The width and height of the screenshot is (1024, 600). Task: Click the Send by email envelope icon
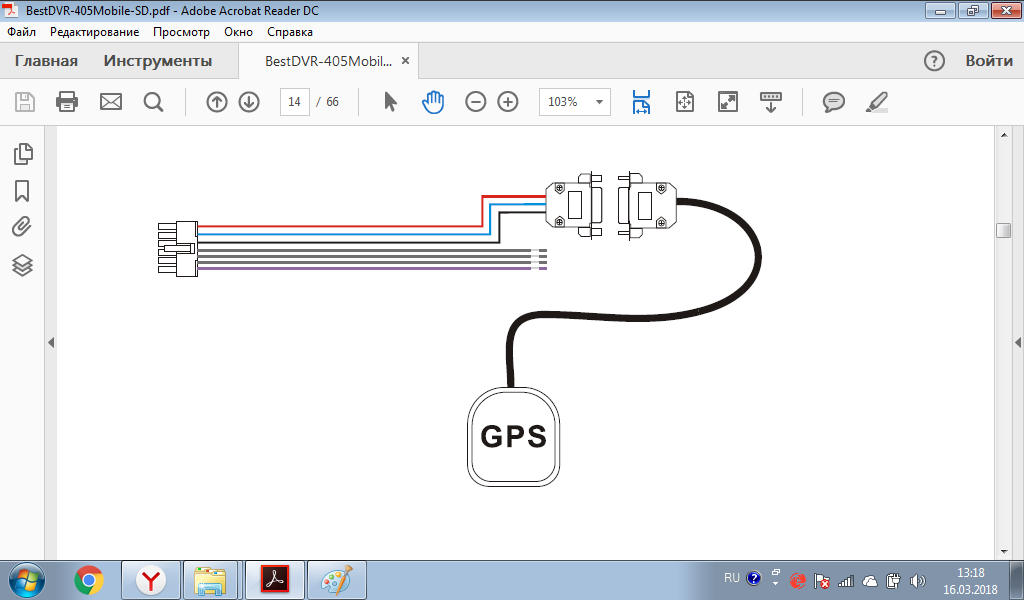tap(110, 102)
